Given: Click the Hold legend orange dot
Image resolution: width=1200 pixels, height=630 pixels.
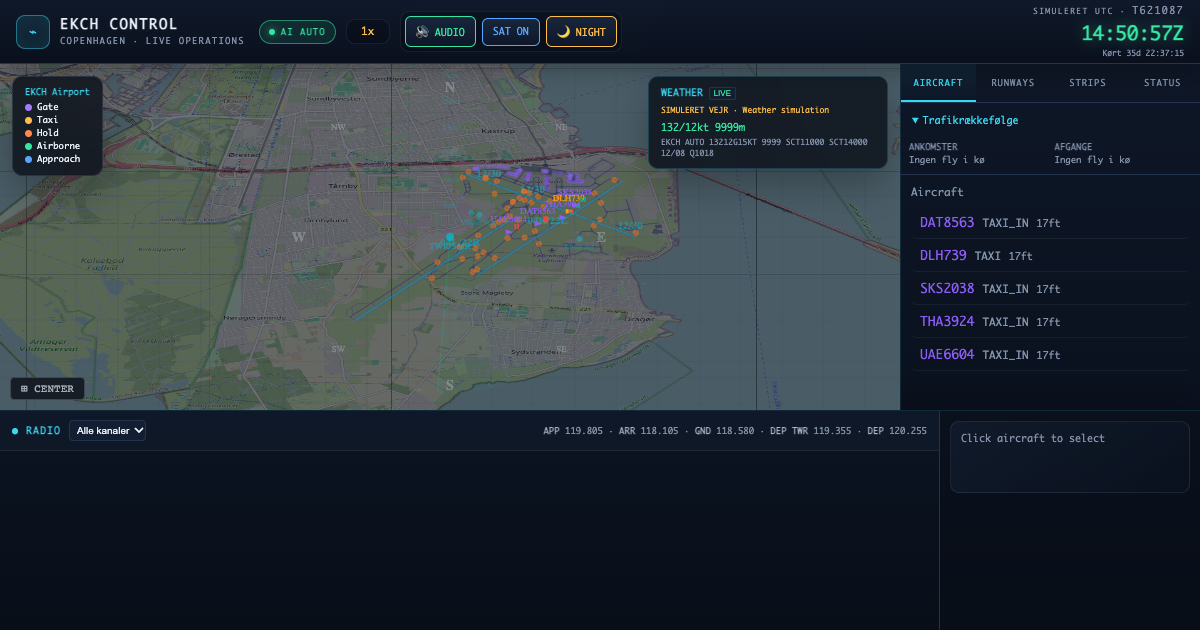Looking at the screenshot, I should (29, 133).
